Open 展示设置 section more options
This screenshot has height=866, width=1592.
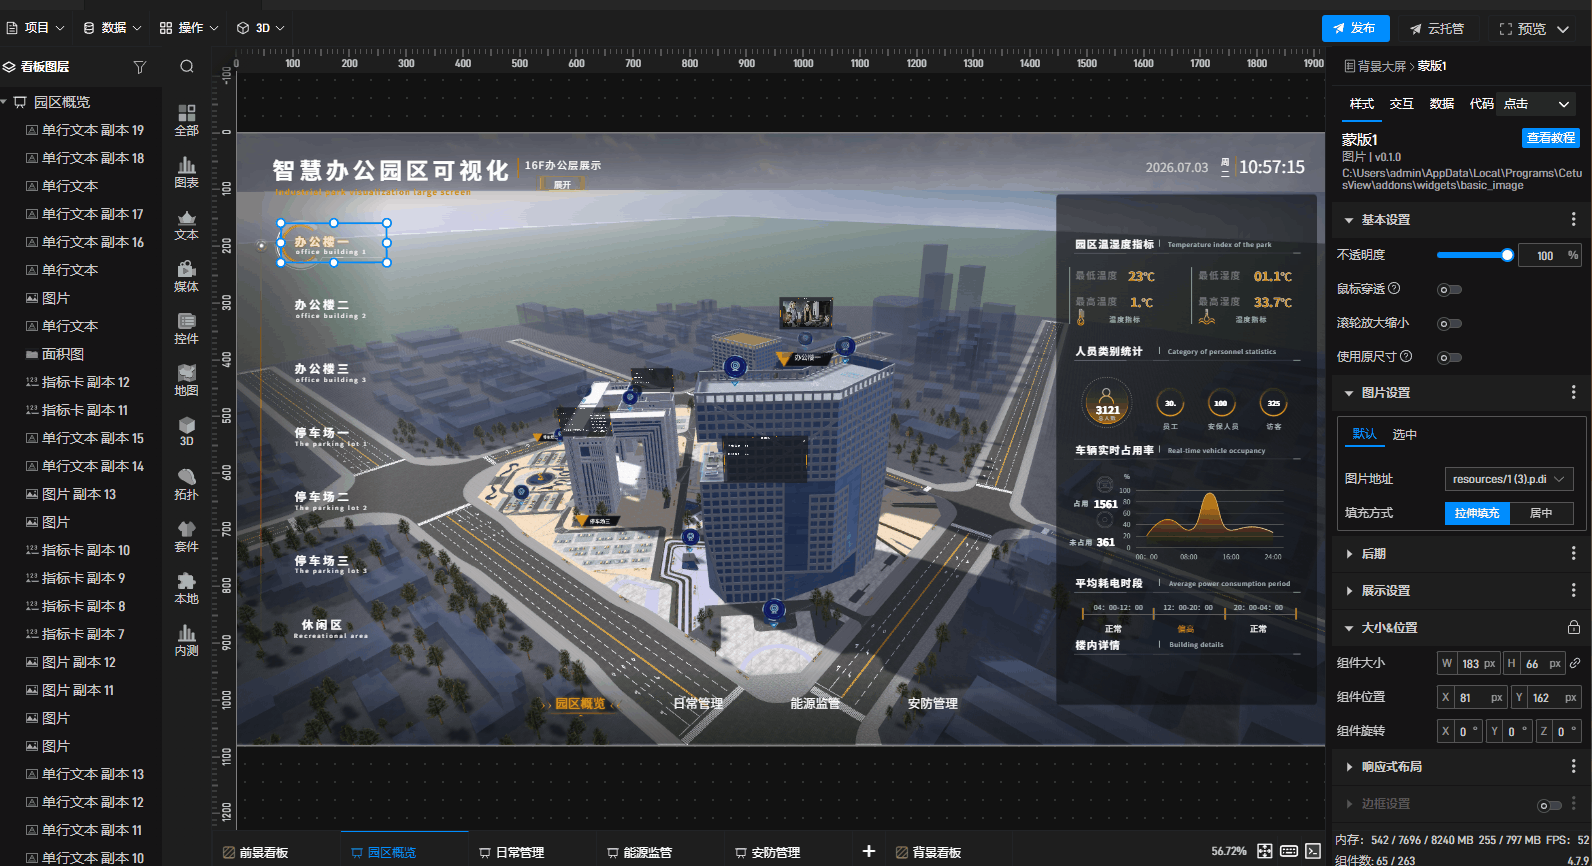(x=1573, y=590)
